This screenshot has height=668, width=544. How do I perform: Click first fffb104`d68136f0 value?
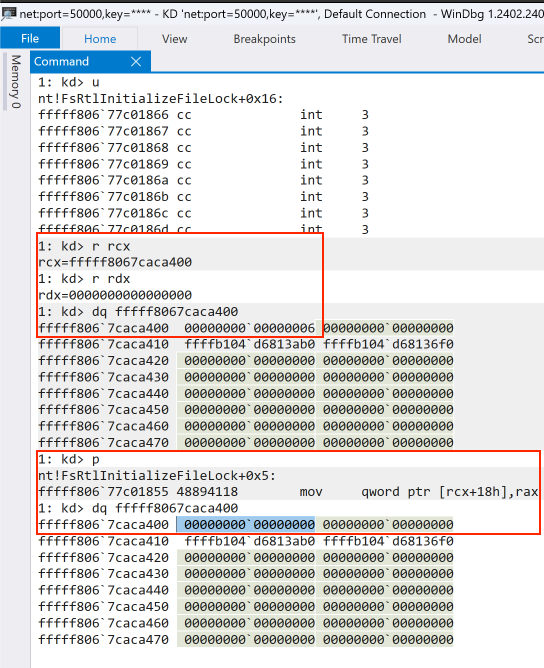tap(388, 344)
